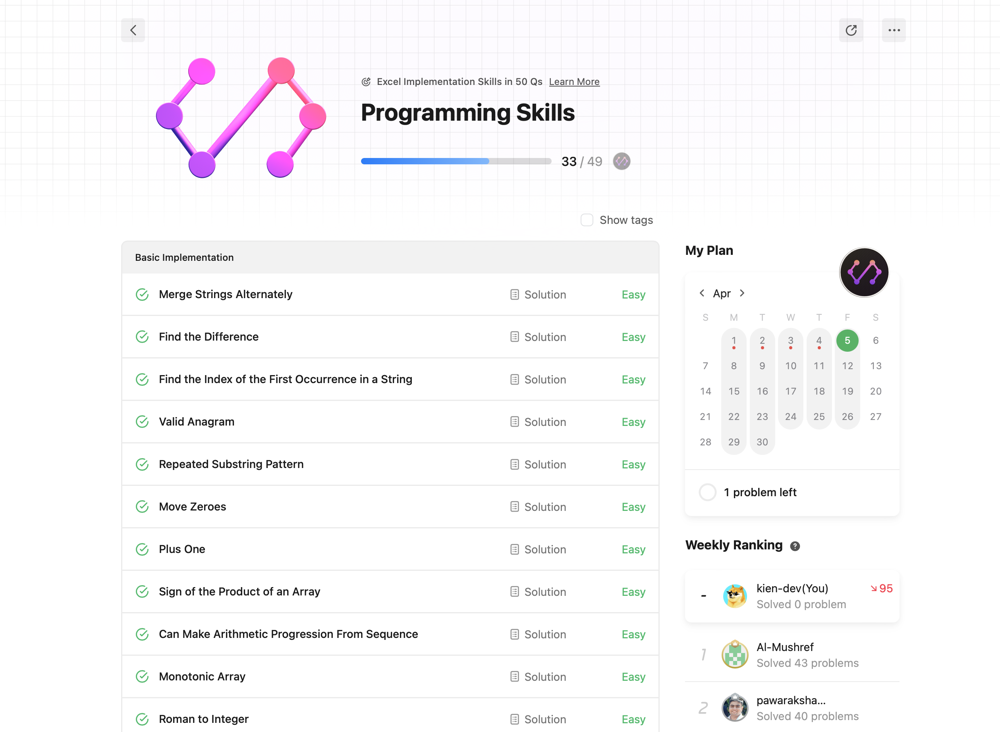
Task: Click the solution document icon for Valid Anagram
Action: click(515, 422)
